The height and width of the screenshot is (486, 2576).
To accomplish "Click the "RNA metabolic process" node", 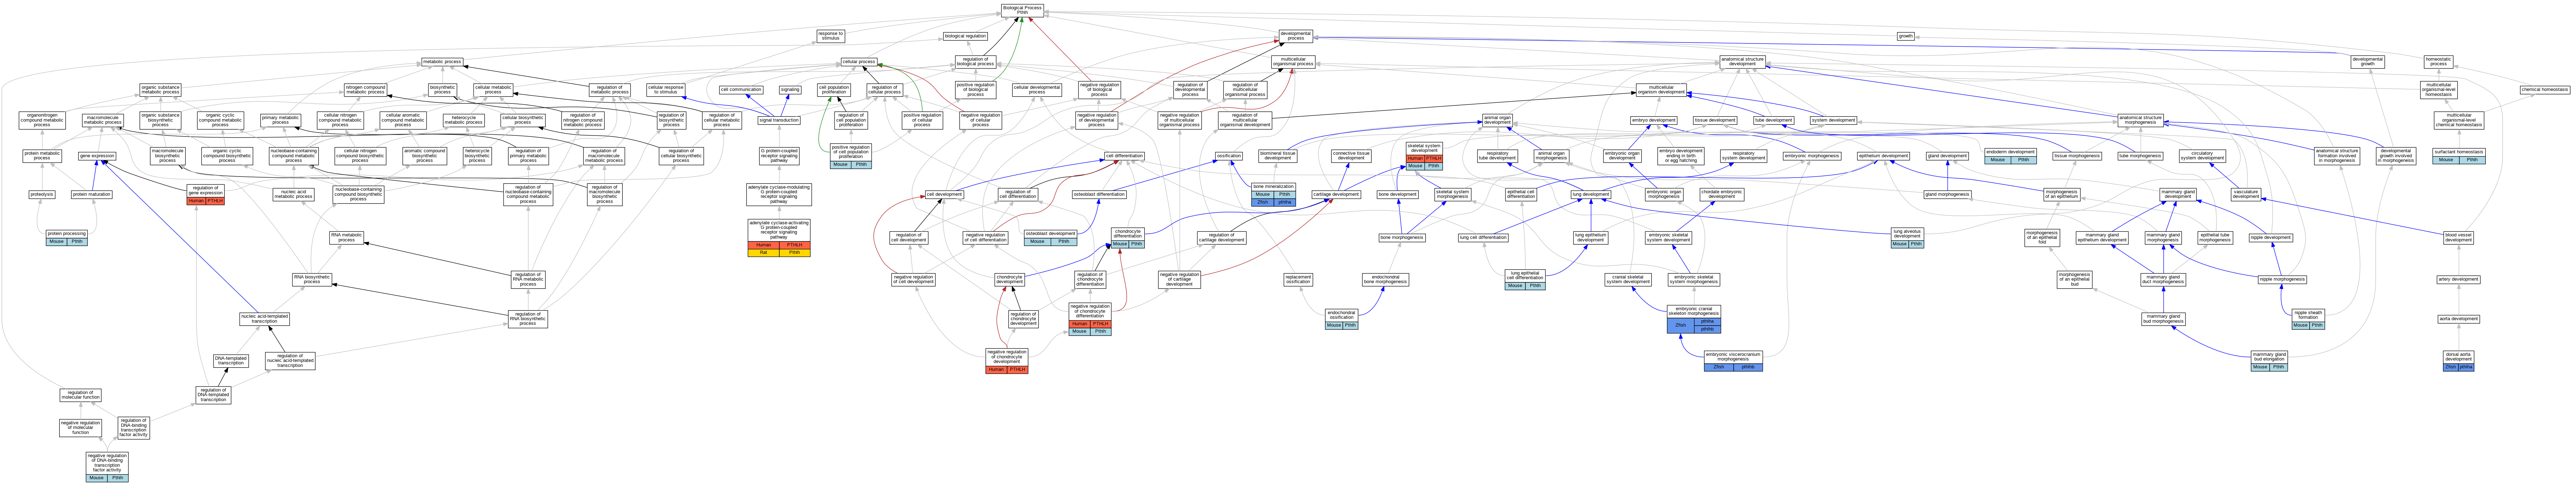I will coord(346,238).
